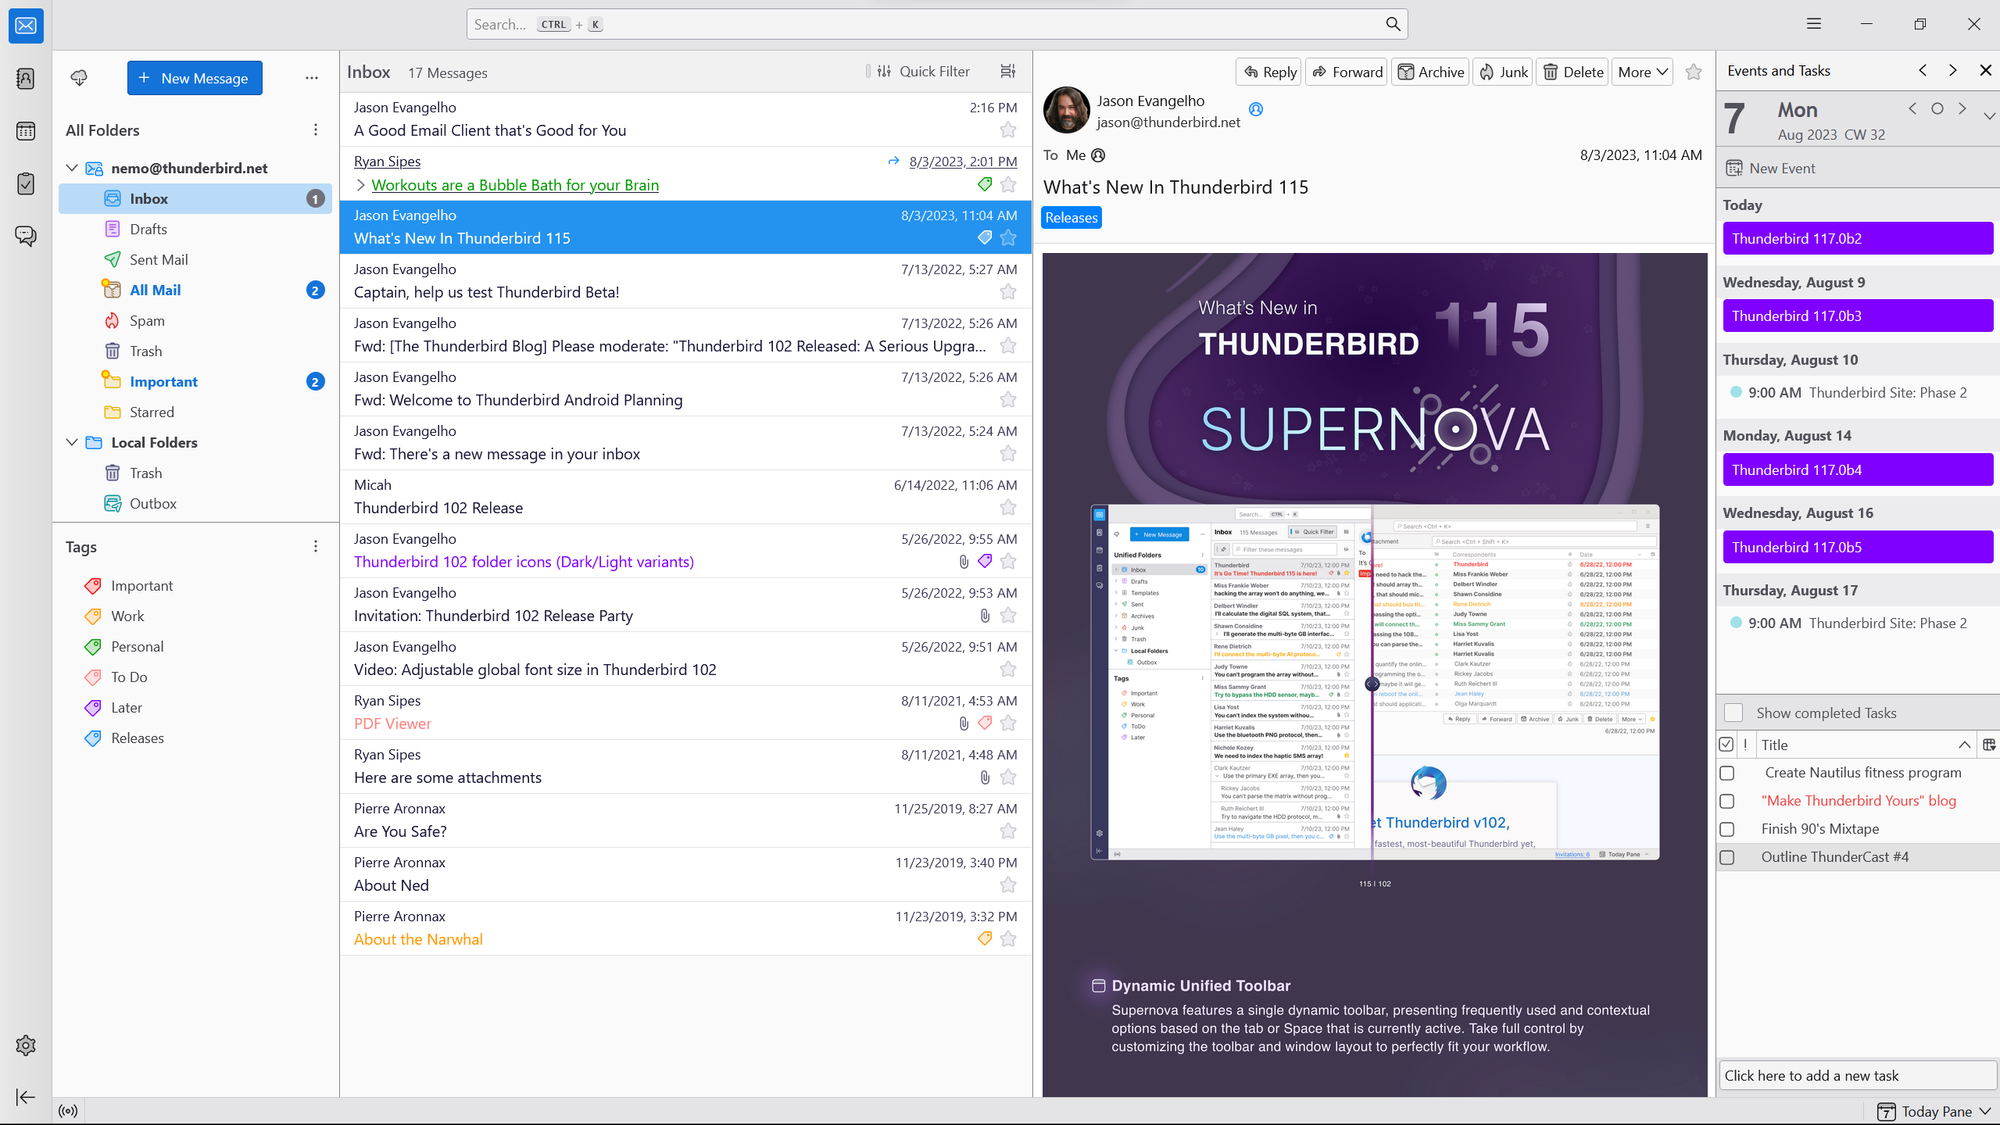Open the Important tag in sidebar
The height and width of the screenshot is (1125, 2000).
point(141,585)
